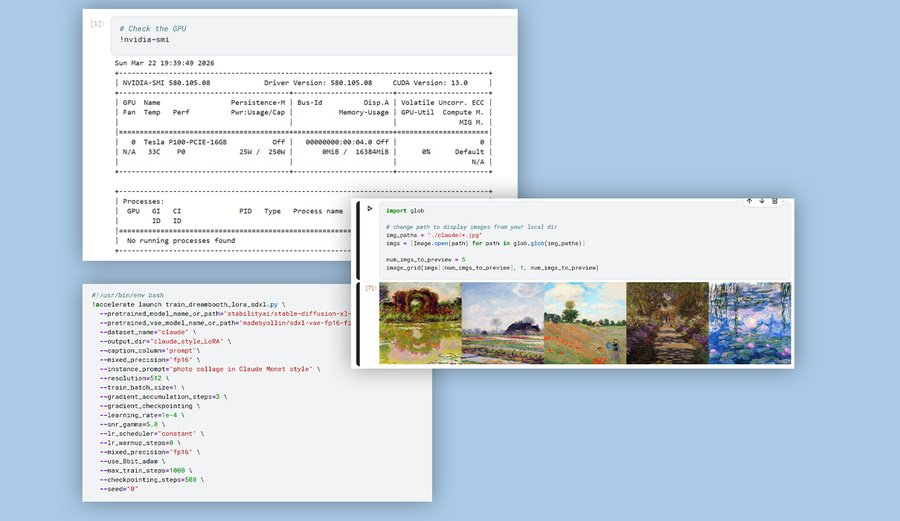Click the '--pretrained_vae_model_name_or_path' argument line
The width and height of the screenshot is (900, 521).
225,323
